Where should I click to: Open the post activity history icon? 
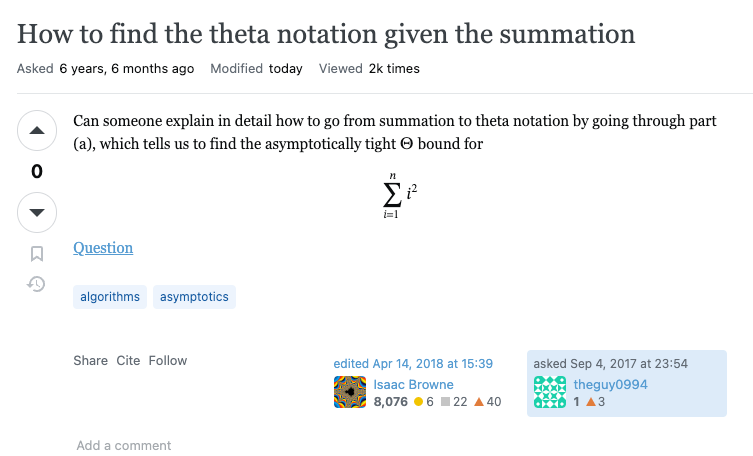[36, 284]
